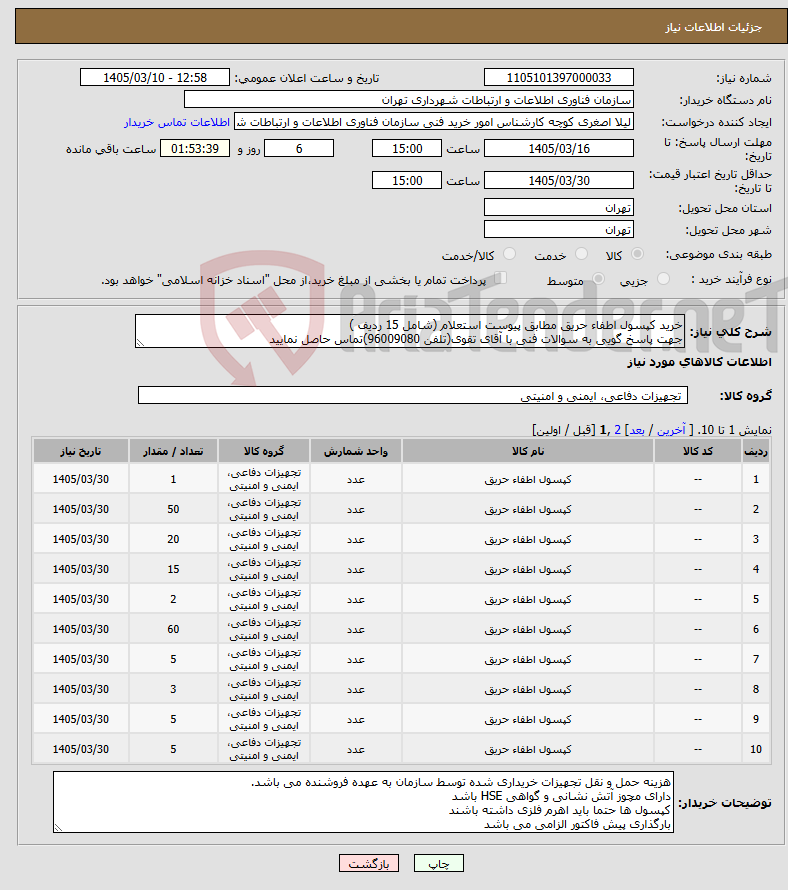Image resolution: width=788 pixels, height=890 pixels.
Task: Click کپسول اطفاء حریق in row 10
Action: [x=528, y=750]
